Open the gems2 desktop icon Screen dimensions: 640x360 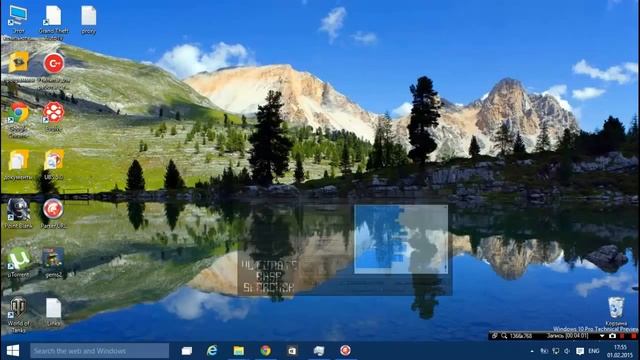click(53, 262)
